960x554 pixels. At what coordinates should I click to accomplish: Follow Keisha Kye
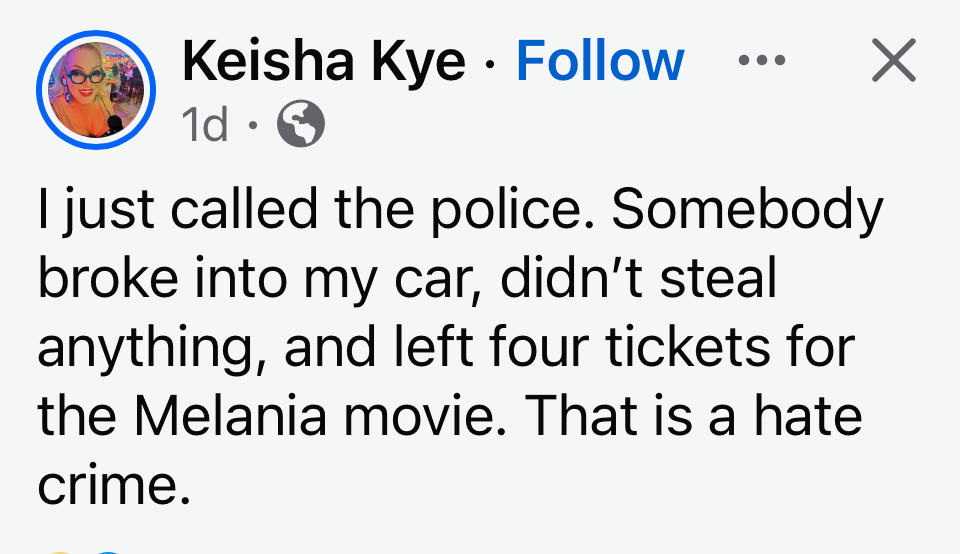[x=599, y=62]
